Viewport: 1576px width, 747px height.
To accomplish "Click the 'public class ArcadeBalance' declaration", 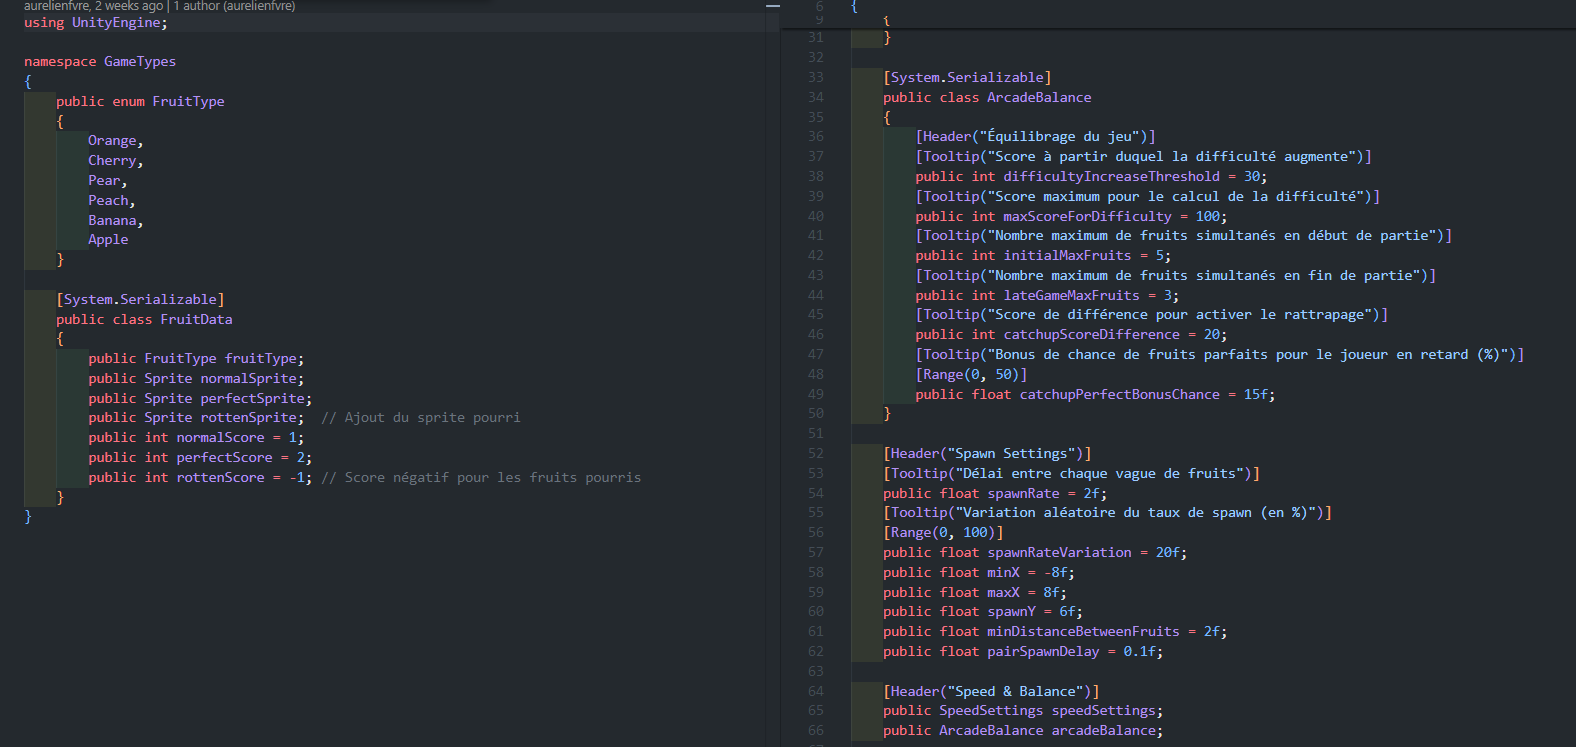I will click(987, 98).
